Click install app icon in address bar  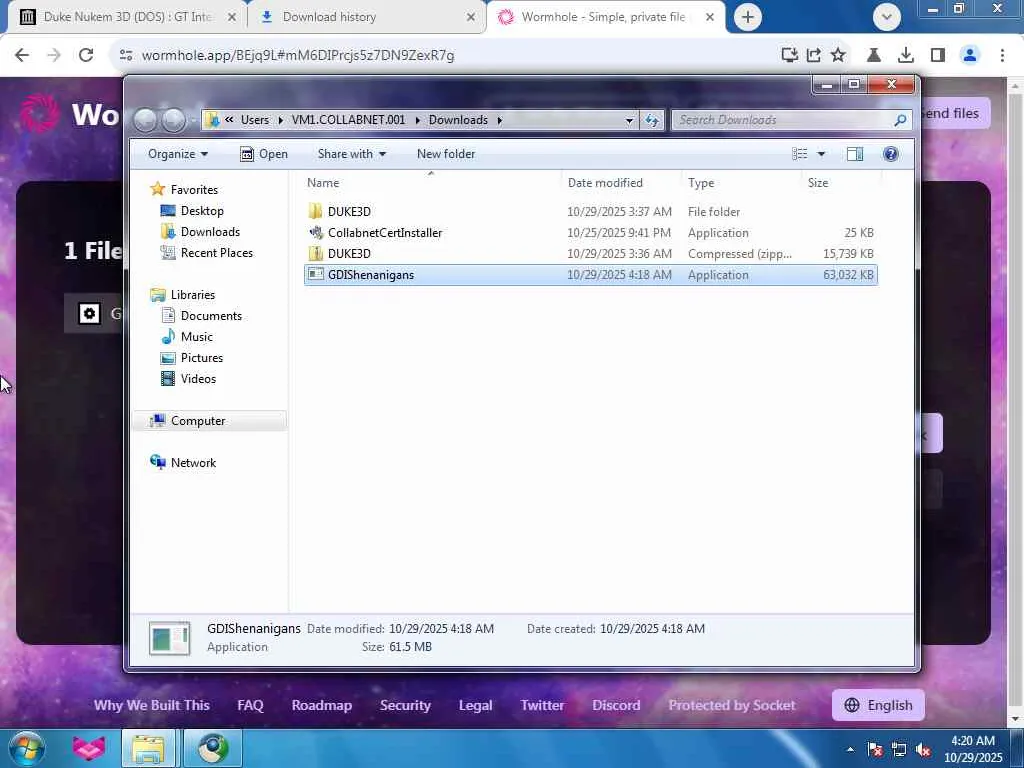coord(790,56)
